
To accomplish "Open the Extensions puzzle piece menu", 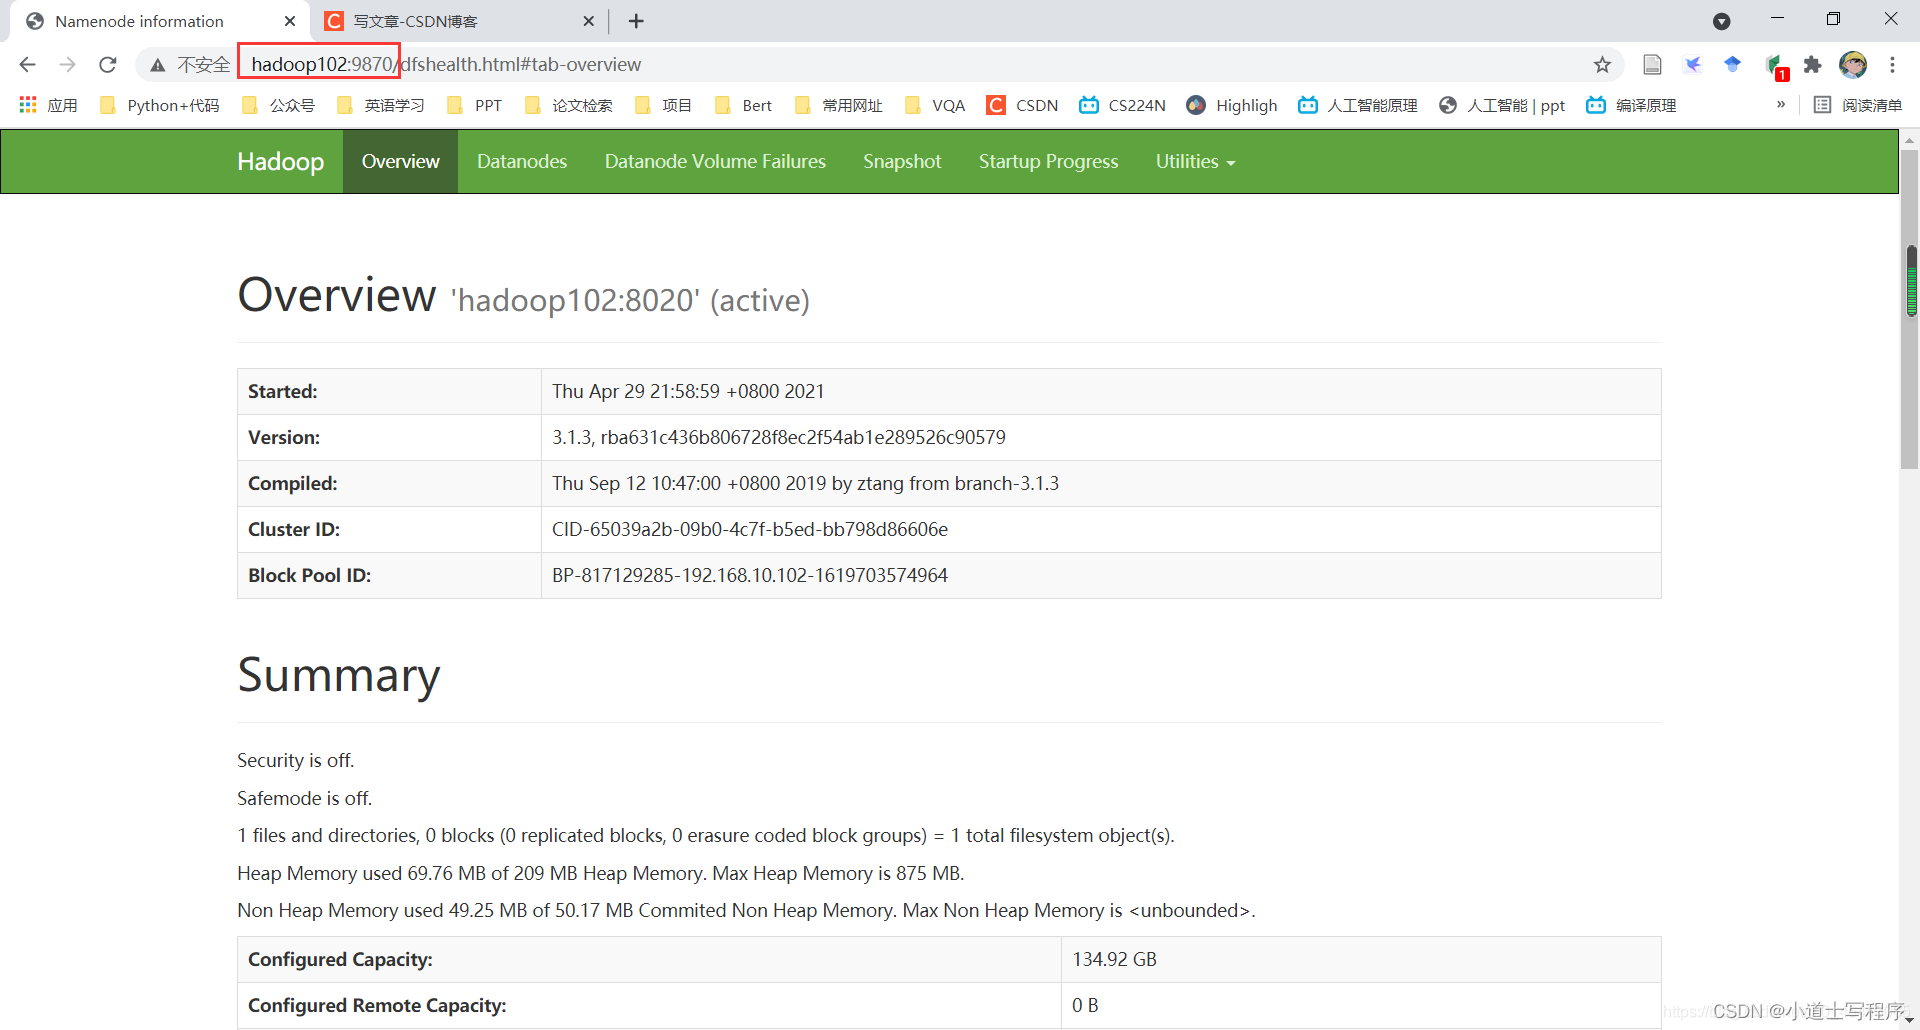I will click(1813, 65).
